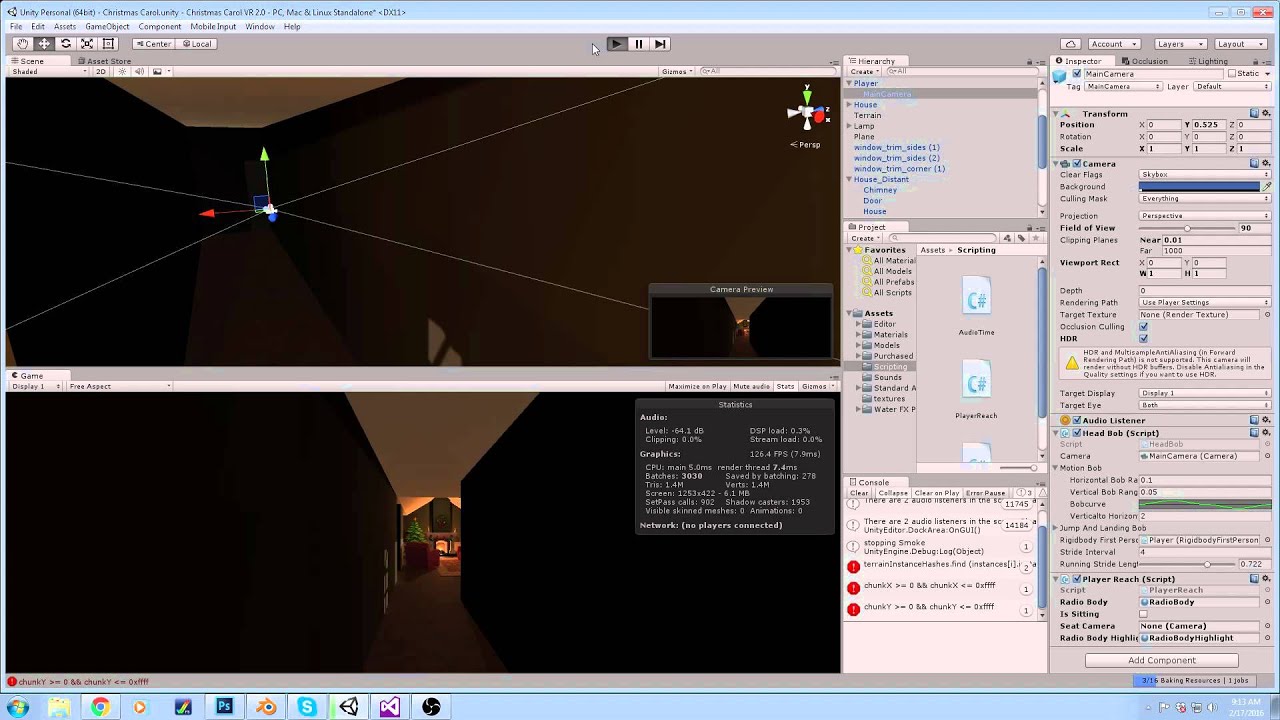This screenshot has height=720, width=1280.
Task: Select the Hand tool in toolbar
Action: pos(22,44)
